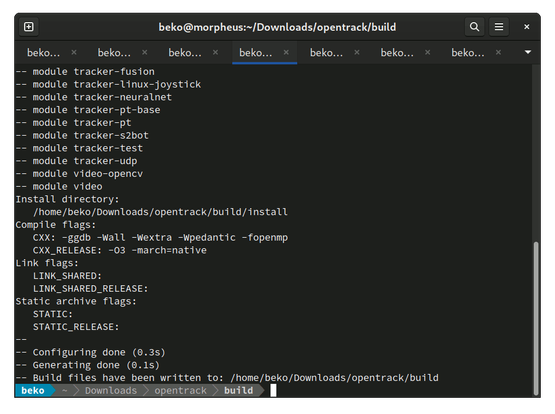Close the fifth beko tab
The width and height of the screenshot is (555, 414).
(x=357, y=52)
